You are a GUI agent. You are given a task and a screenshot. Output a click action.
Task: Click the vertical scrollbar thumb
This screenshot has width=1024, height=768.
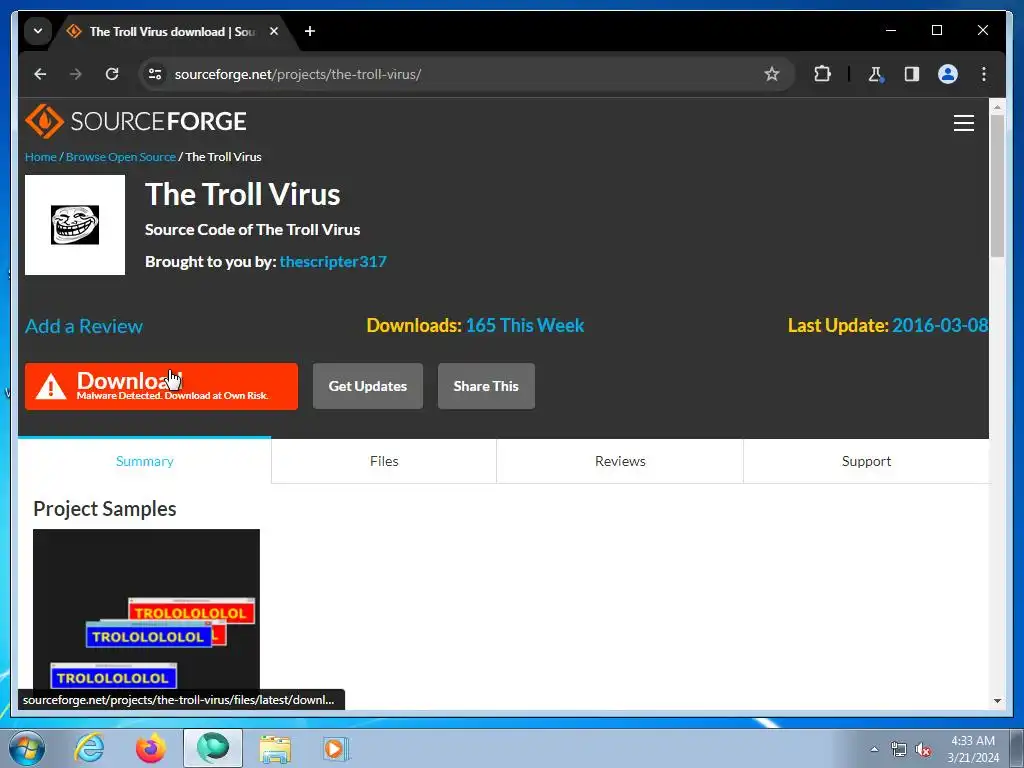[x=997, y=186]
